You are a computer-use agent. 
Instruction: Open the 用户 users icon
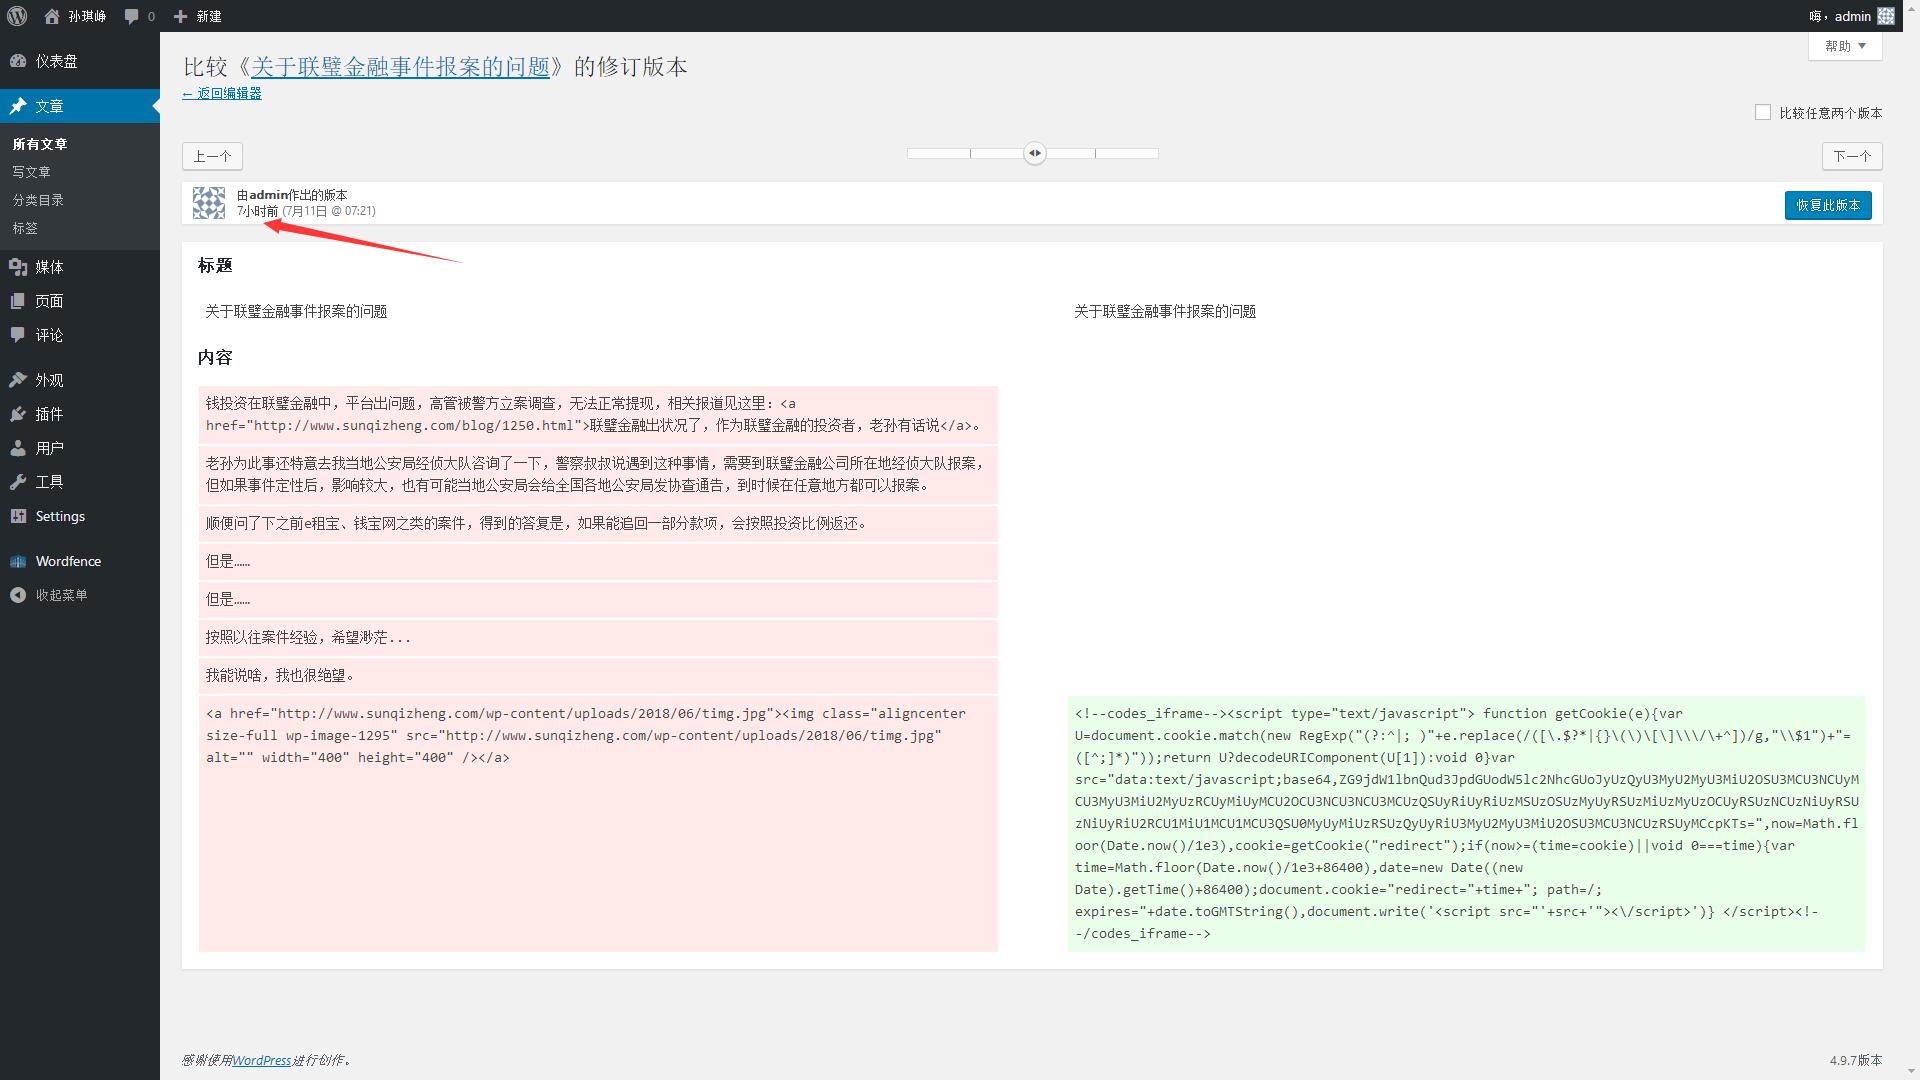(18, 448)
